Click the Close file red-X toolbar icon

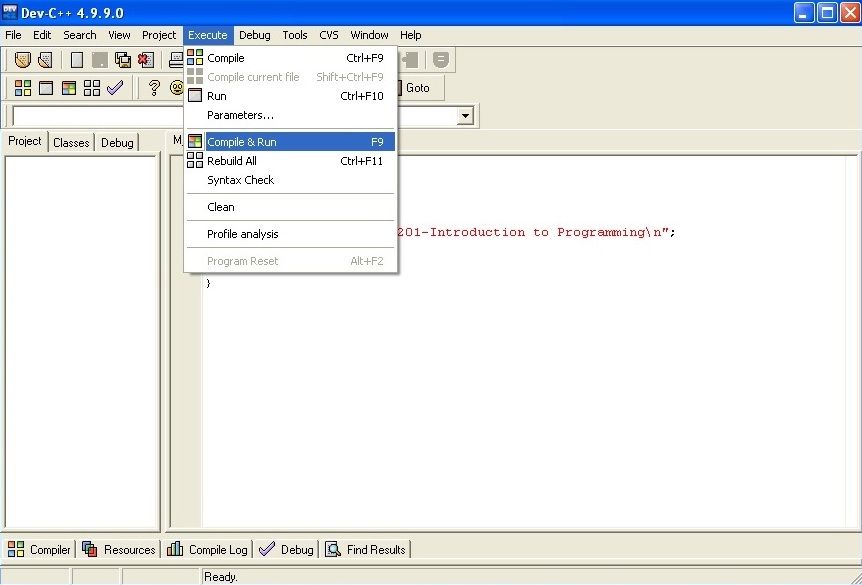point(146,59)
